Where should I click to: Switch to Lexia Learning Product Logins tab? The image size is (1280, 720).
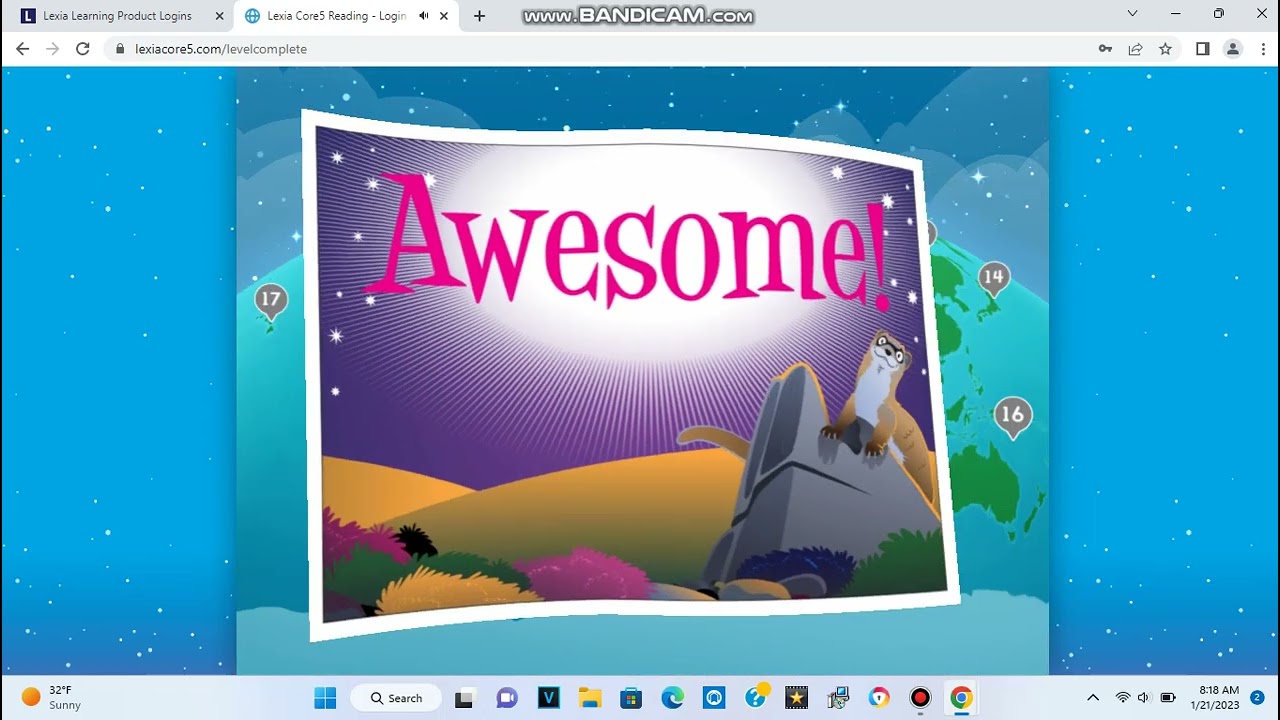(117, 16)
